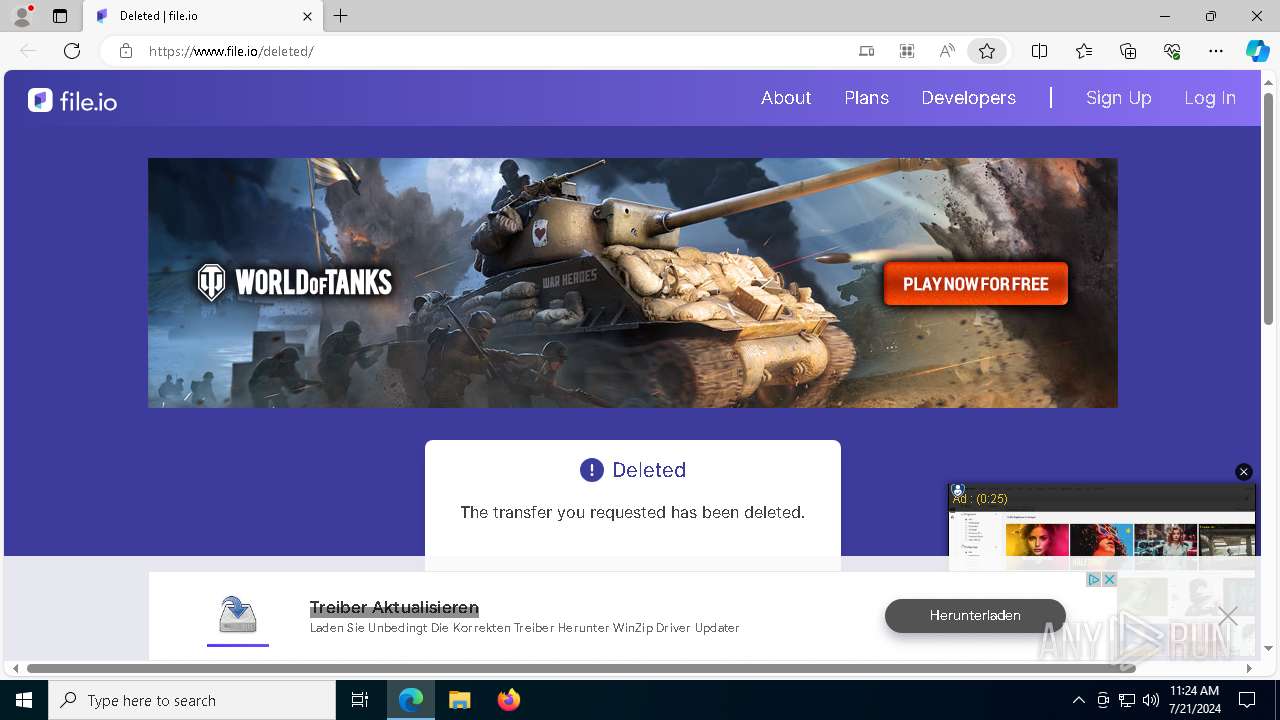The height and width of the screenshot is (720, 1280).
Task: Open the Windows Start menu
Action: pos(24,700)
